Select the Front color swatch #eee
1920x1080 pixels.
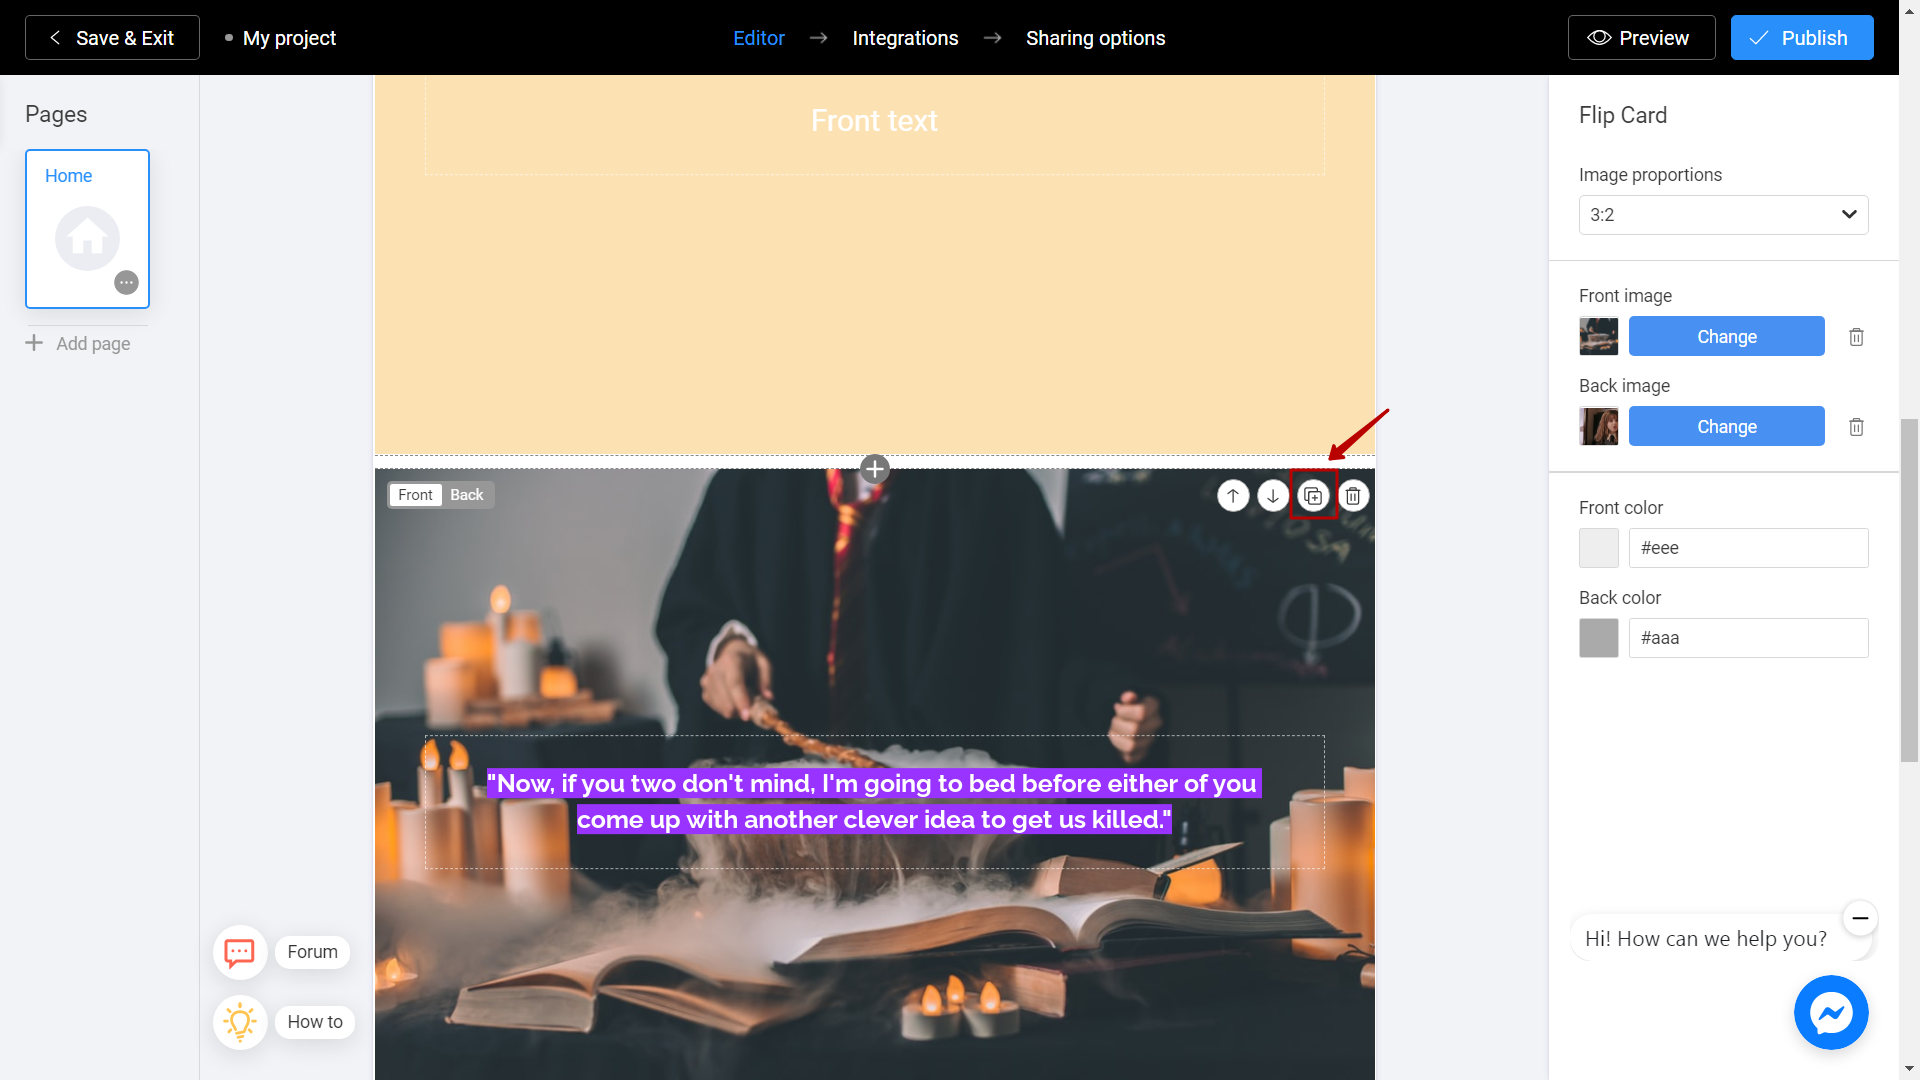click(x=1600, y=547)
